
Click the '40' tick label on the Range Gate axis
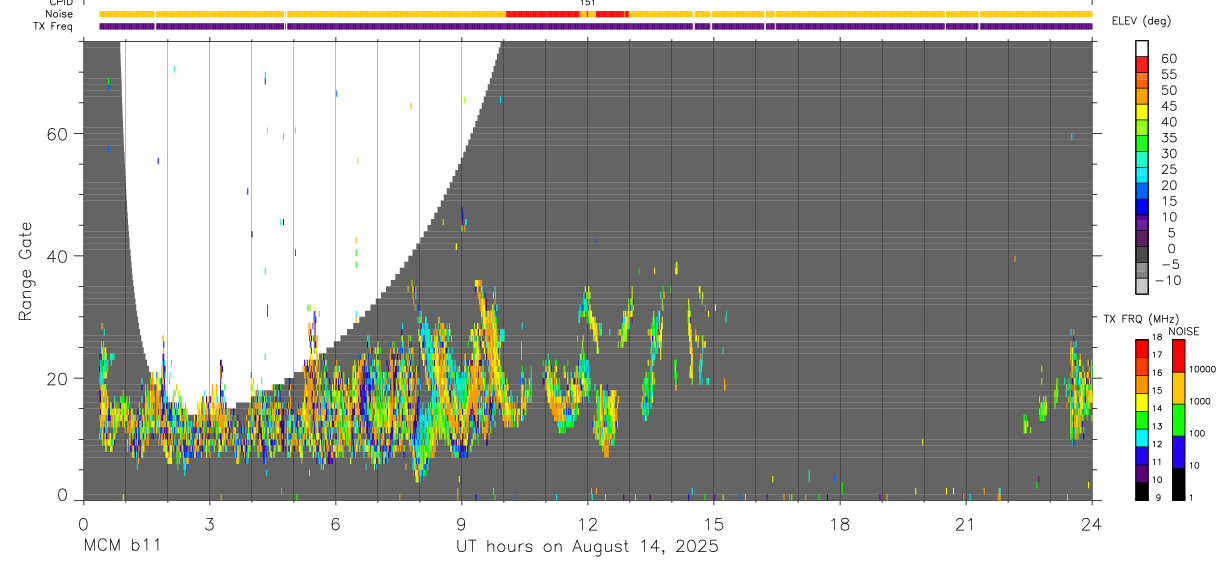pyautogui.click(x=58, y=256)
